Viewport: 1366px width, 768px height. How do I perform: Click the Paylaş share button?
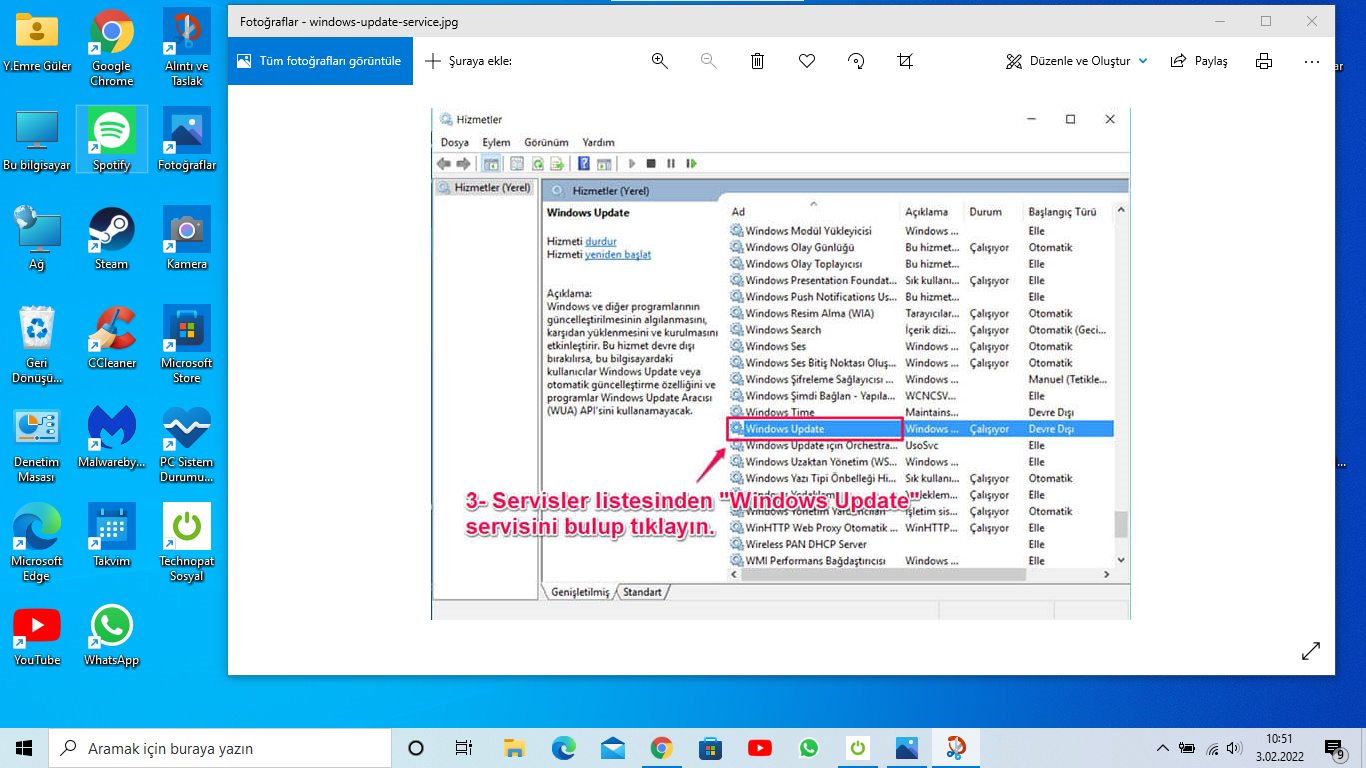(x=1199, y=61)
